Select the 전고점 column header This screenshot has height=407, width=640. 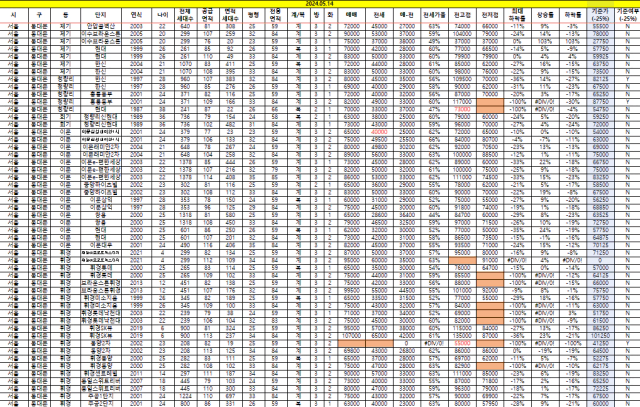click(x=462, y=15)
